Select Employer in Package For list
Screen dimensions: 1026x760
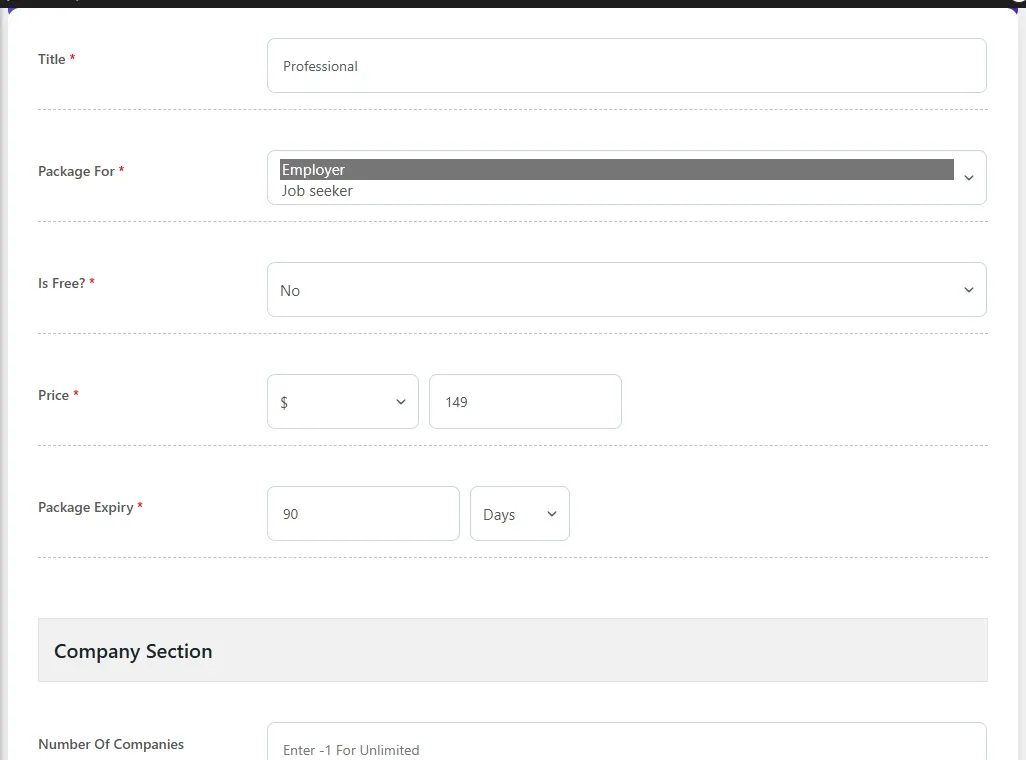pyautogui.click(x=616, y=170)
